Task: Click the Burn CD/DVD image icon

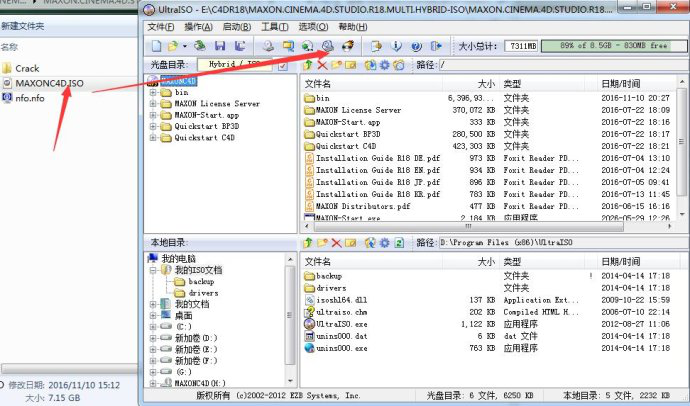Action: tap(348, 46)
